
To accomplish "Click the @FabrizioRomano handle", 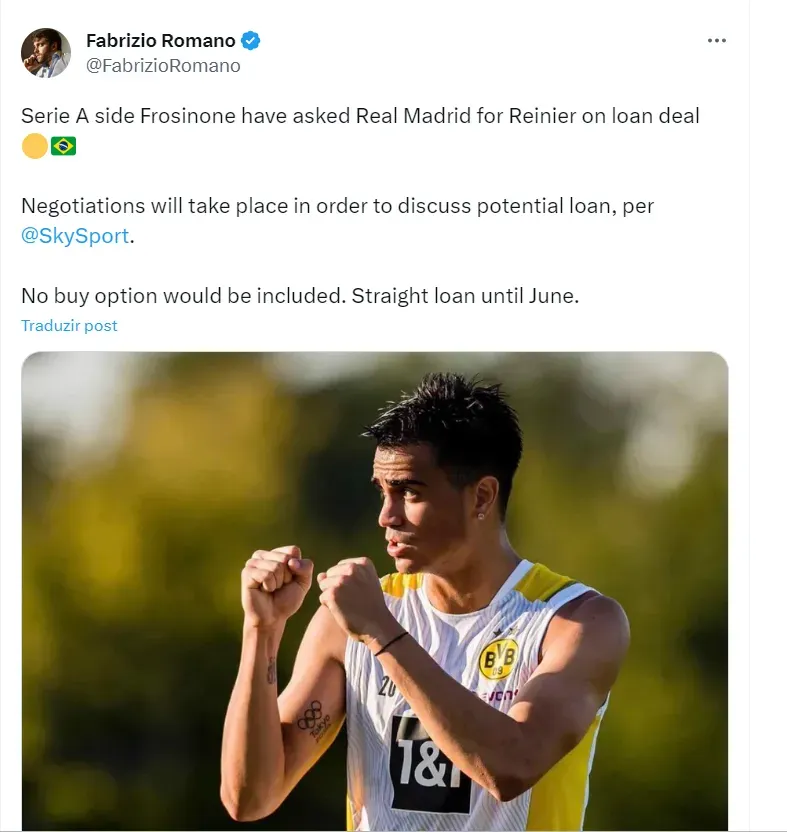I will pos(163,66).
